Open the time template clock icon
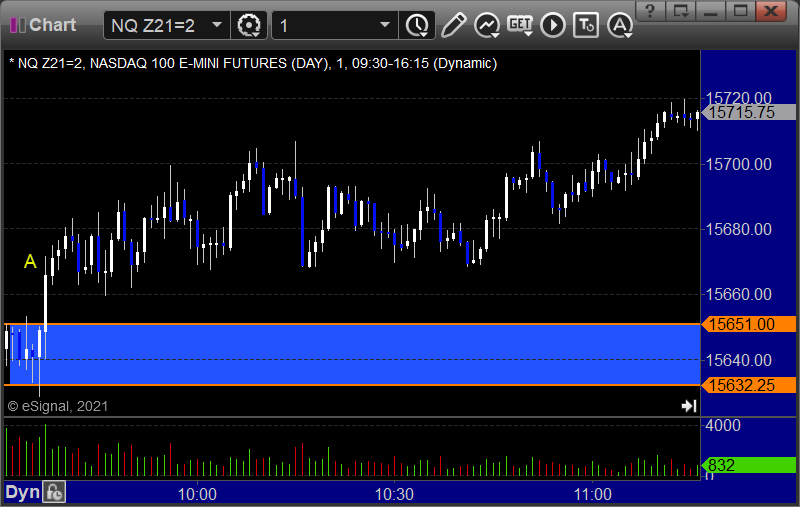 (x=417, y=25)
